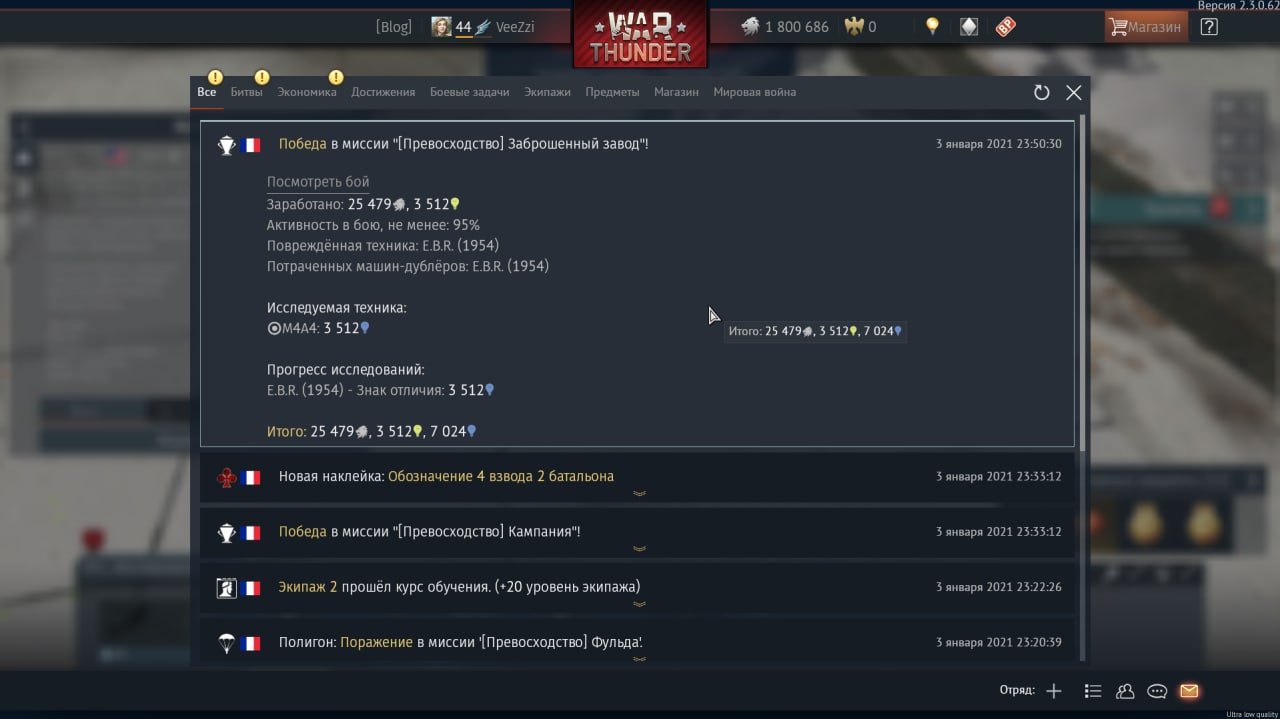The image size is (1280, 719).
Task: Switch to the Битвы tab
Action: point(247,92)
